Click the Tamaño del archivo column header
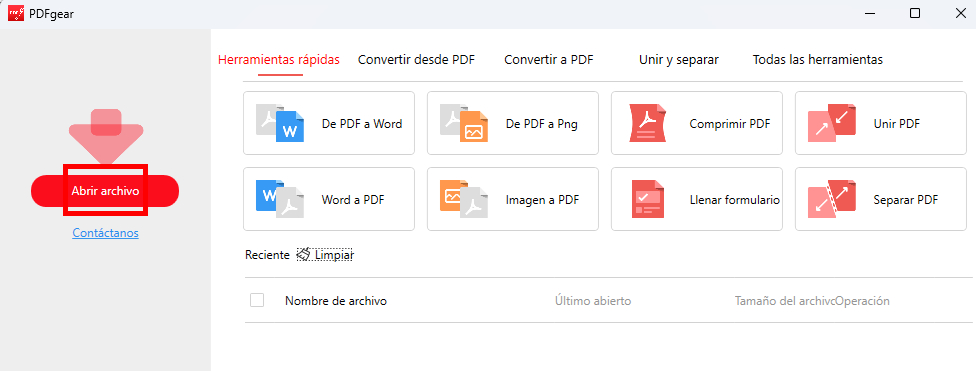 coord(784,301)
